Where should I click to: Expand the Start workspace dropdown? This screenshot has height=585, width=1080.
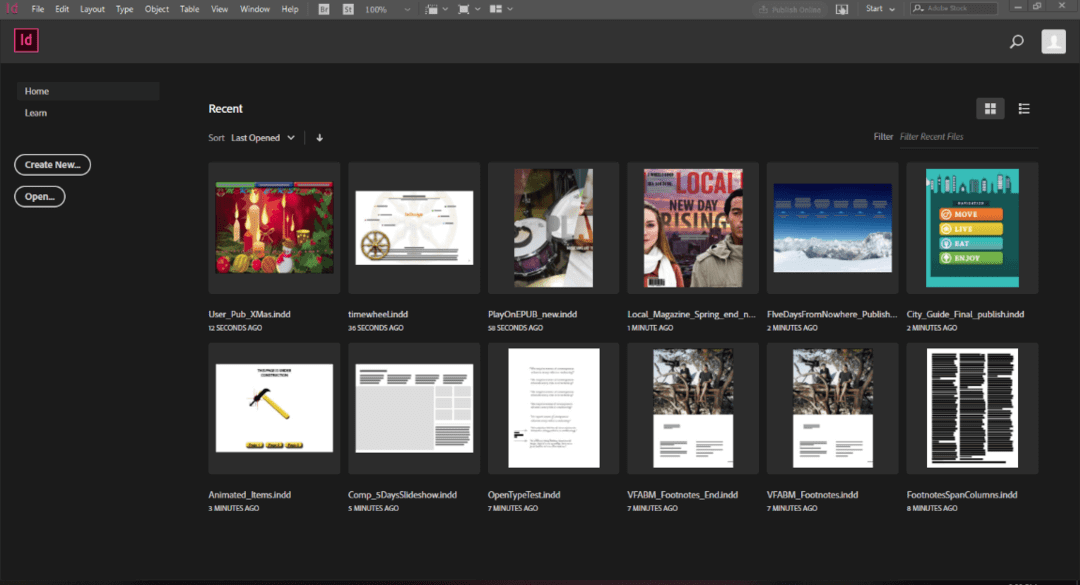tap(880, 9)
